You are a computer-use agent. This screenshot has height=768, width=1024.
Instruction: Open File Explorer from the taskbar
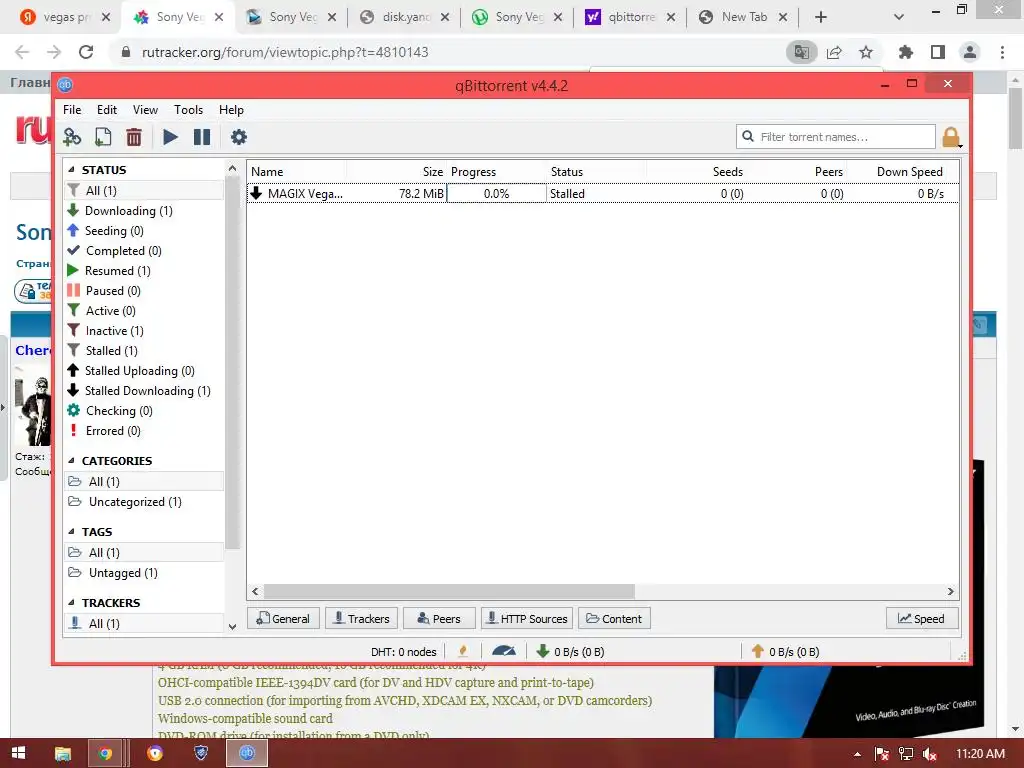pyautogui.click(x=63, y=753)
